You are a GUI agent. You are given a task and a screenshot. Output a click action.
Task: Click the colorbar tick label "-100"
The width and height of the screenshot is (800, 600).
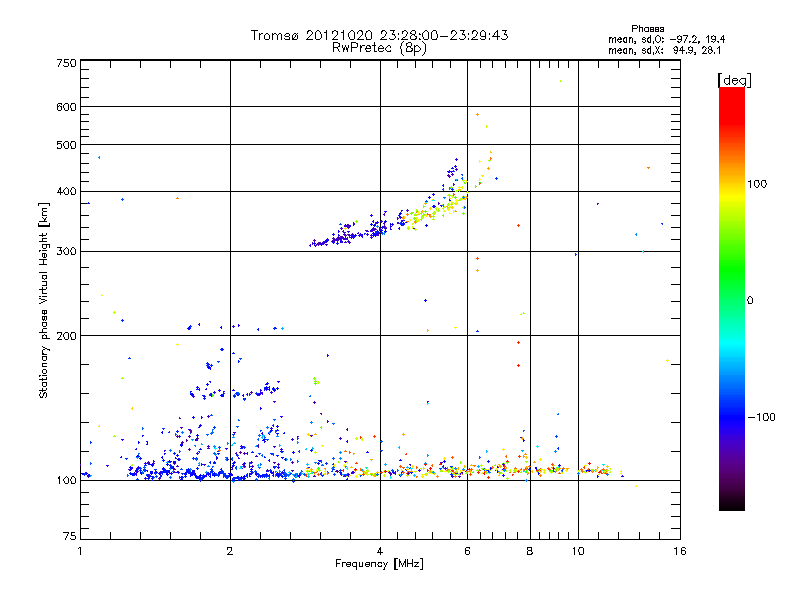click(761, 417)
